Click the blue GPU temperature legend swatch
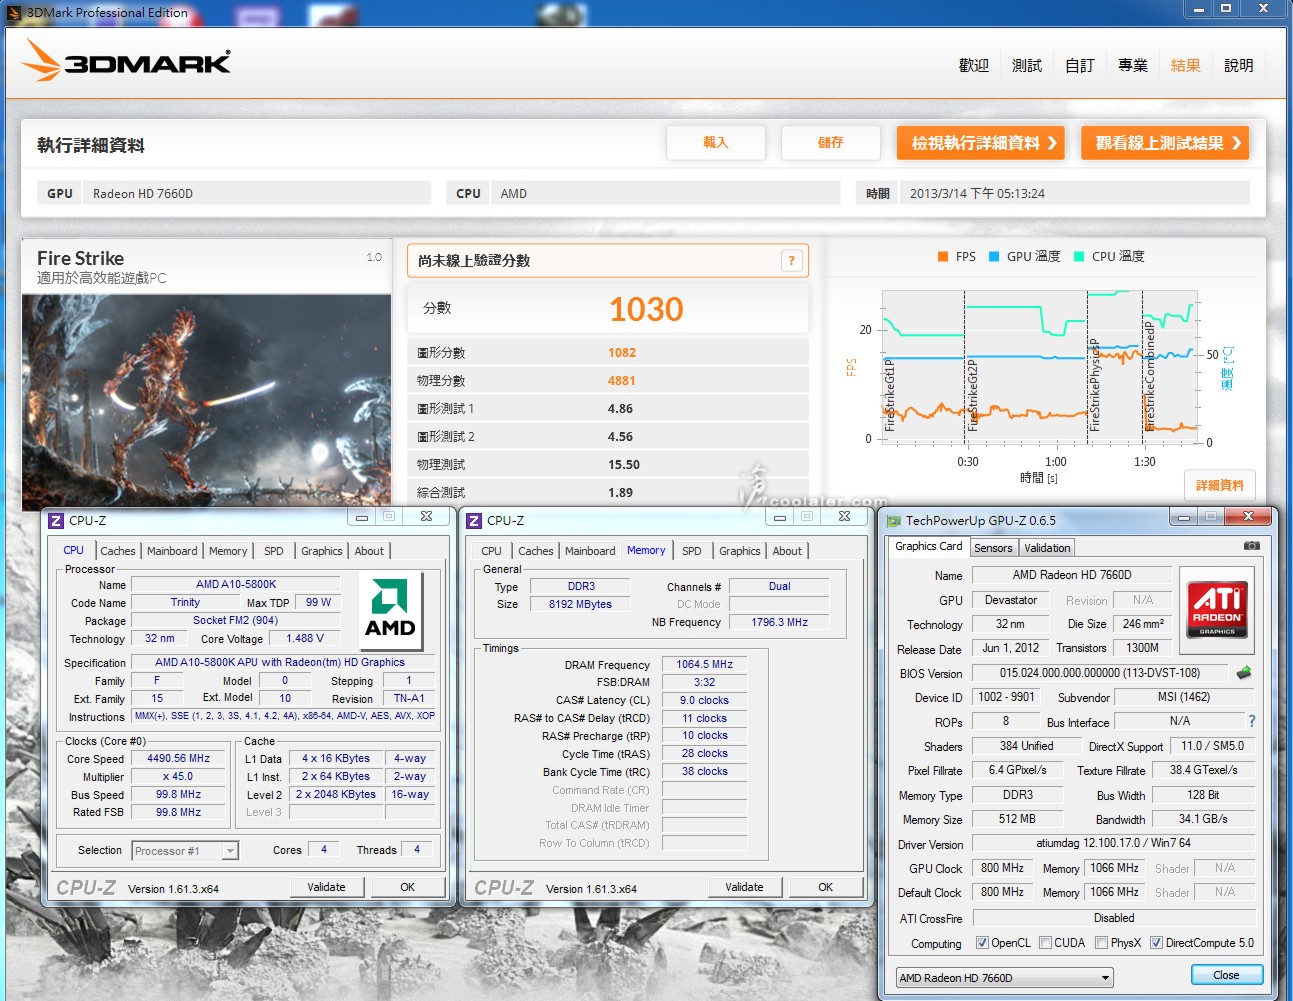 pos(994,257)
